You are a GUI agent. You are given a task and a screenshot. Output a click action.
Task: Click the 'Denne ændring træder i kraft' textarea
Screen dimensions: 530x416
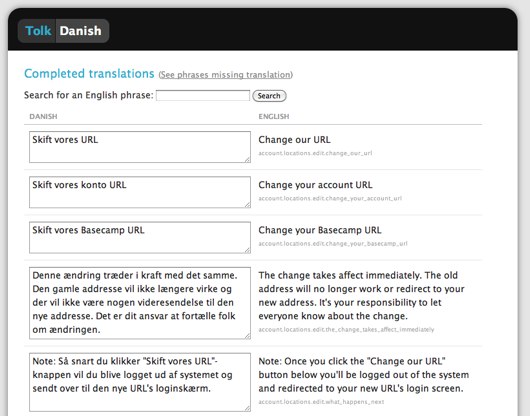[x=140, y=303]
